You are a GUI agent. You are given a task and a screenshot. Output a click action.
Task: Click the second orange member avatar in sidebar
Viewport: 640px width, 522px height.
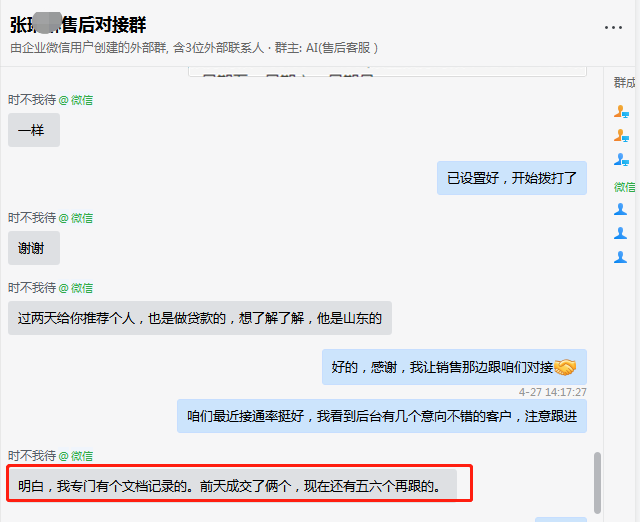(621, 136)
